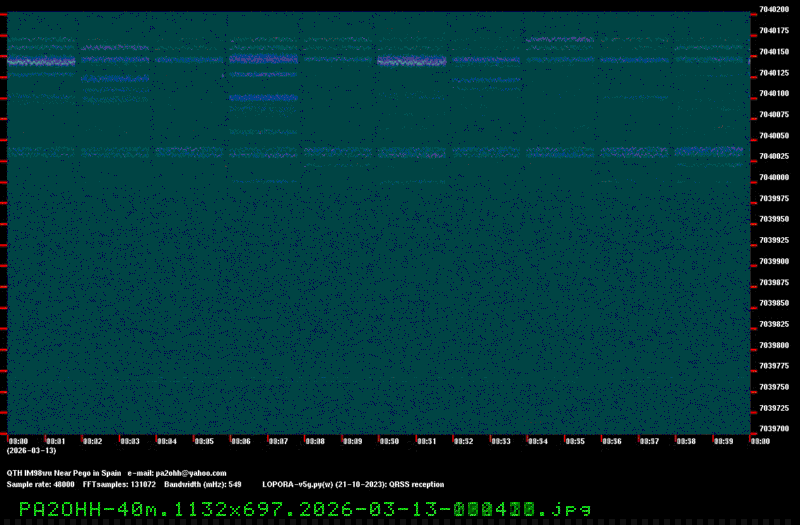
Task: Select the 7040150 frequency scale label
Action: point(776,52)
